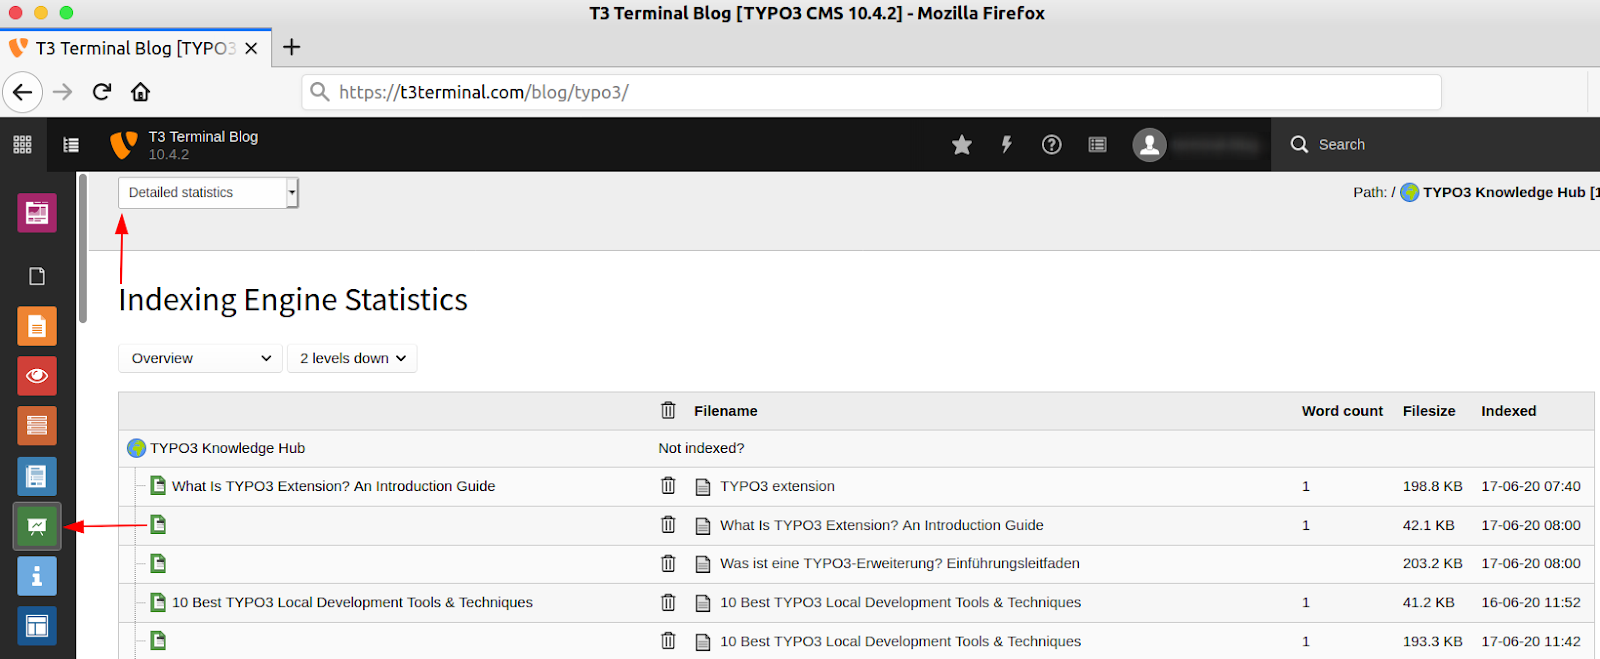Open the light blue info module icon
The image size is (1600, 659).
point(37,576)
